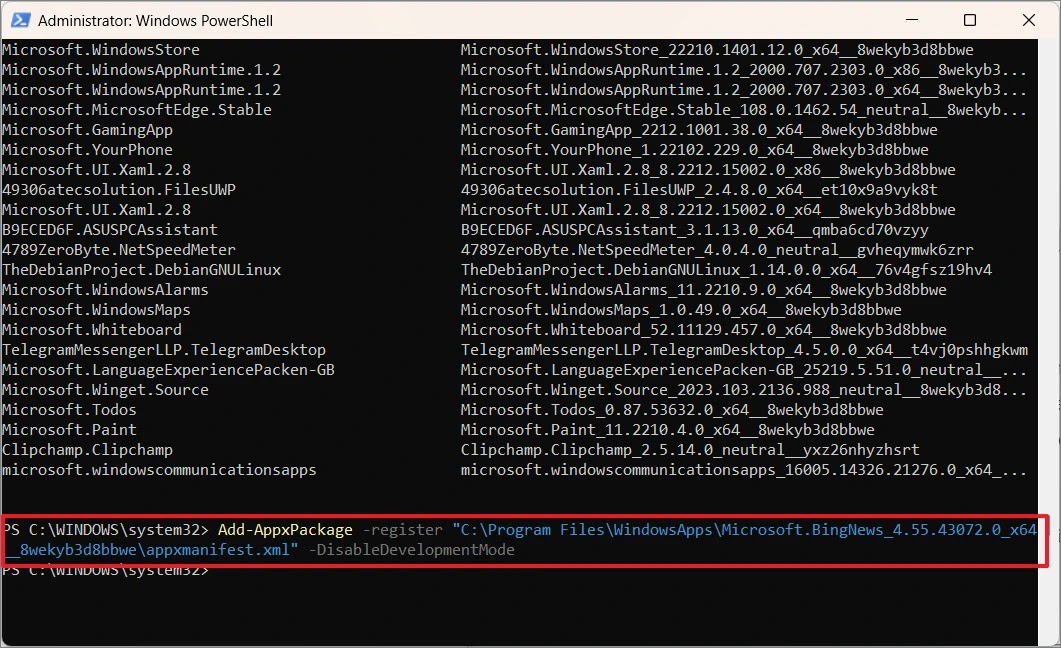
Task: Select the Microsoft.Todos line
Action: pos(69,409)
